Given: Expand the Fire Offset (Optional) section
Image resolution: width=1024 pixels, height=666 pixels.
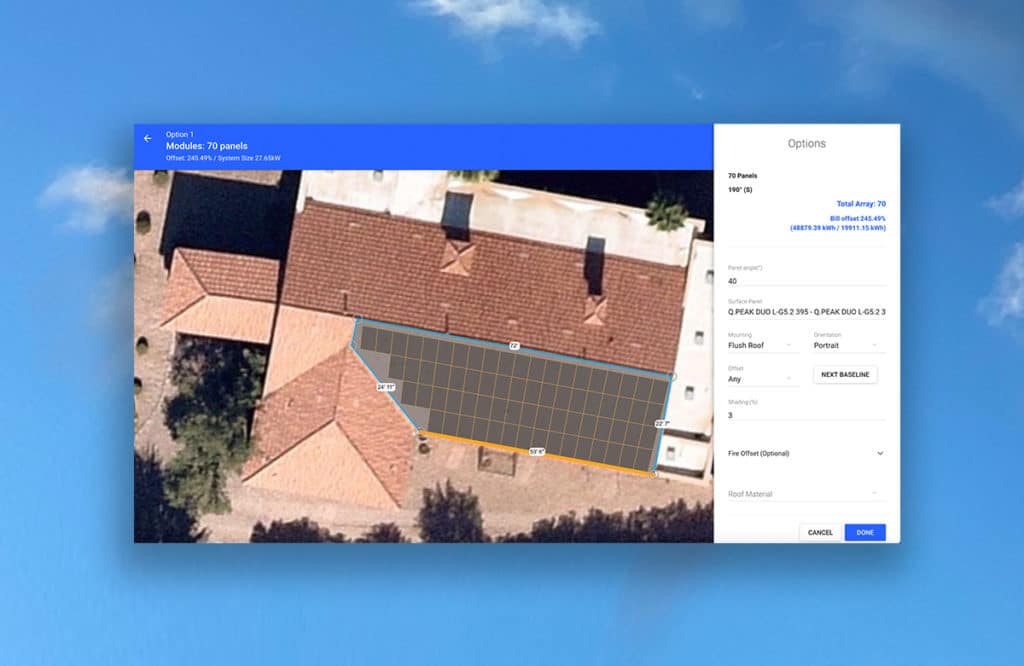Looking at the screenshot, I should [805, 453].
